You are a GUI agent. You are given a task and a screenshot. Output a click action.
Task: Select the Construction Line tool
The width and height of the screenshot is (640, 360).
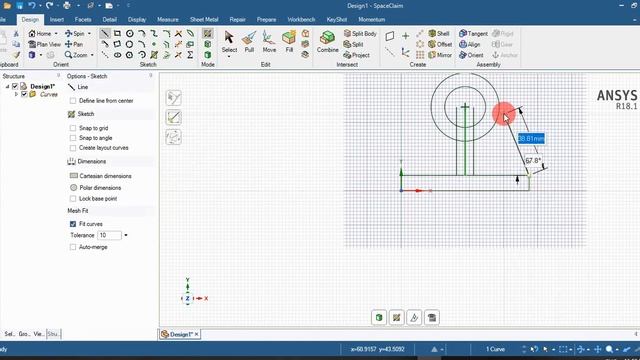click(105, 55)
